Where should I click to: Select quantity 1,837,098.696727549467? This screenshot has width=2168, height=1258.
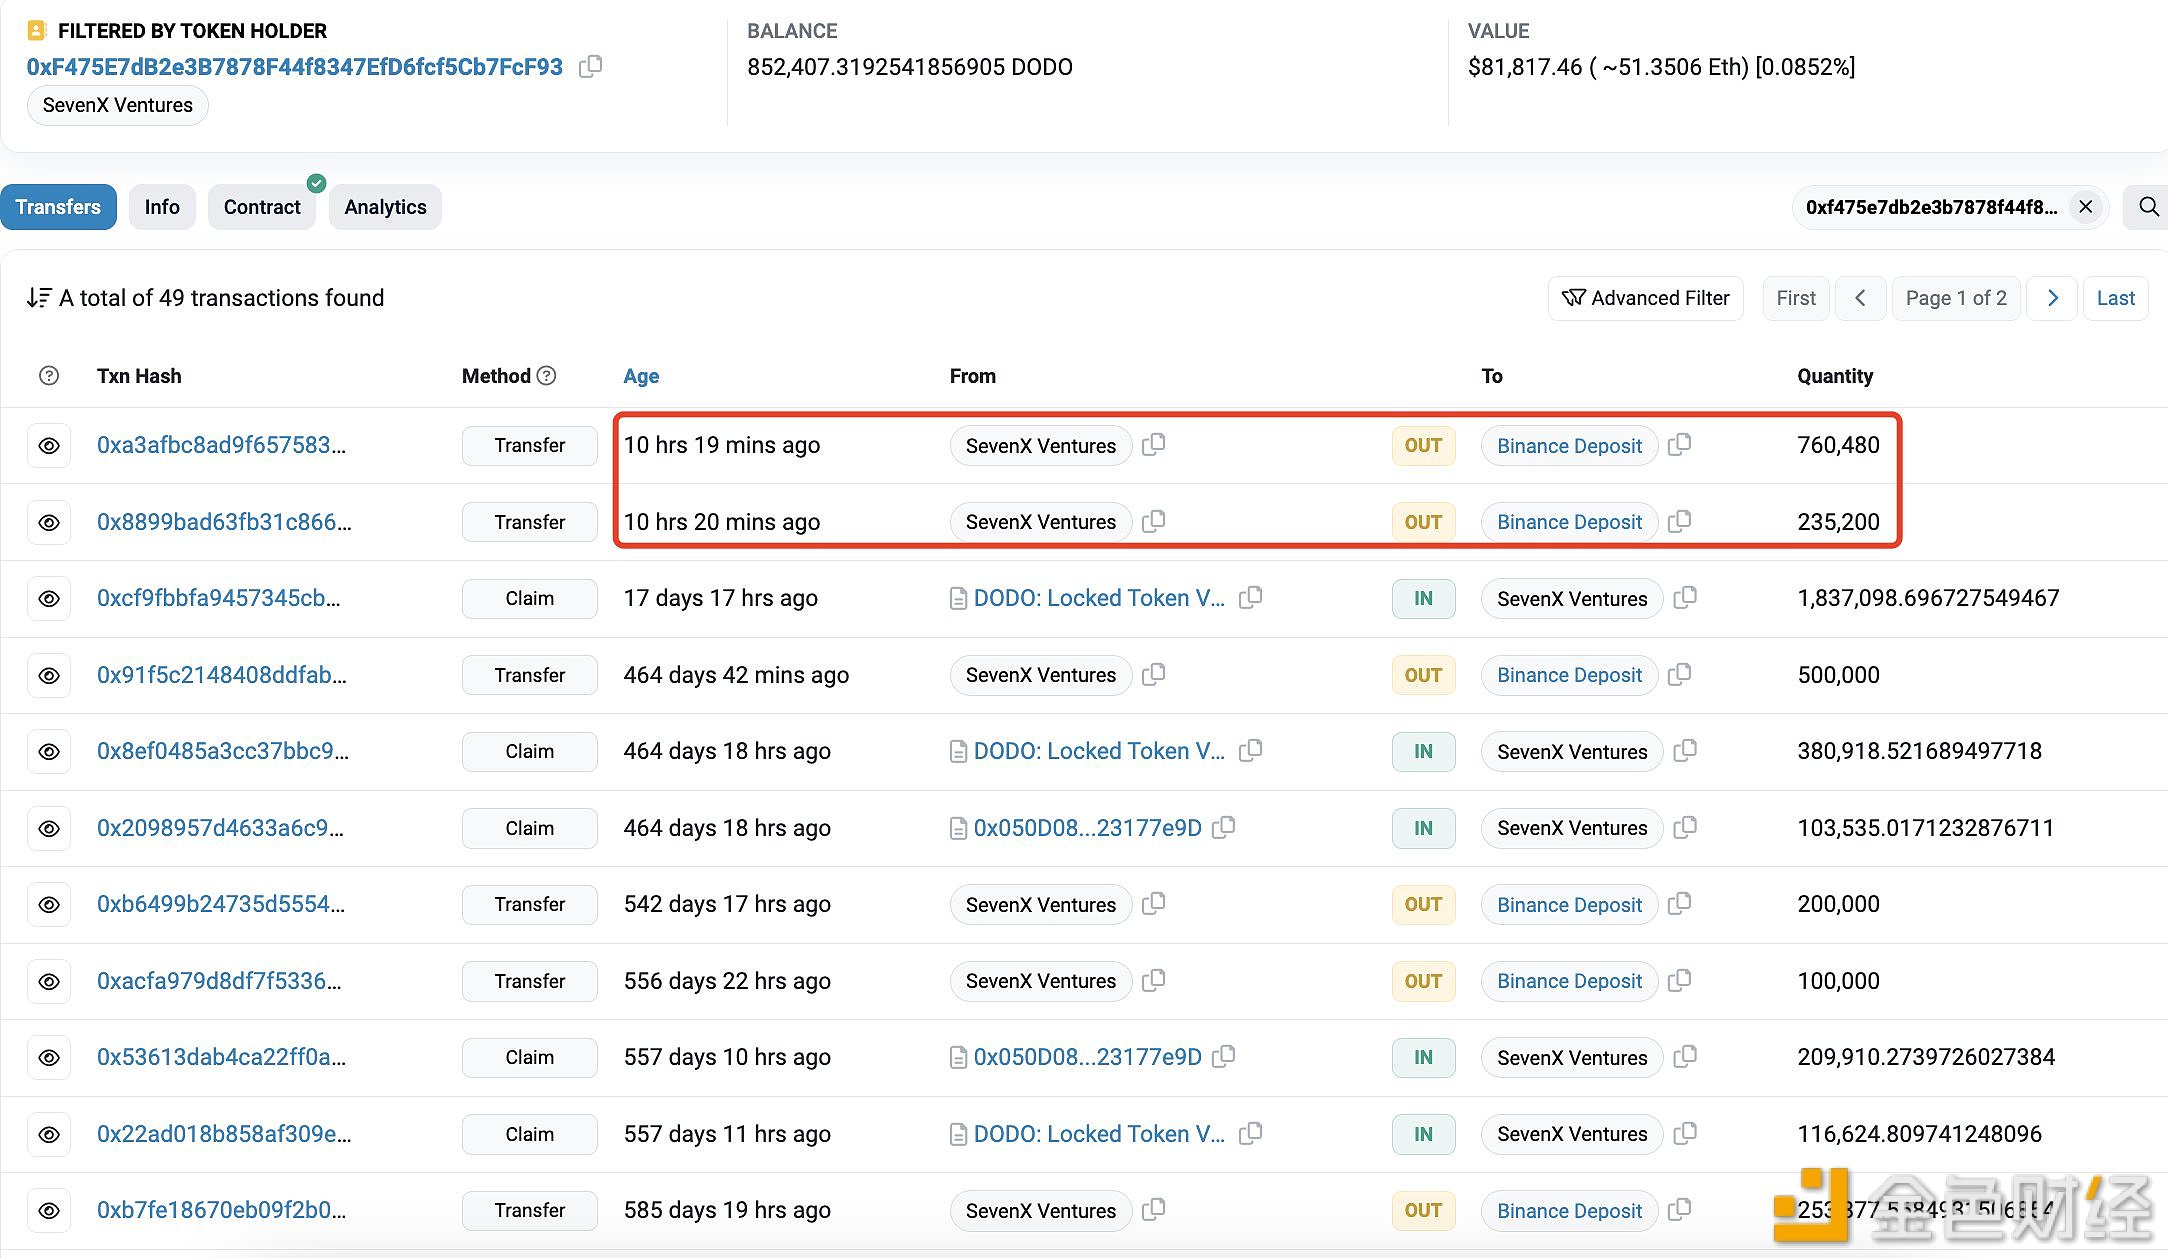pos(1928,598)
